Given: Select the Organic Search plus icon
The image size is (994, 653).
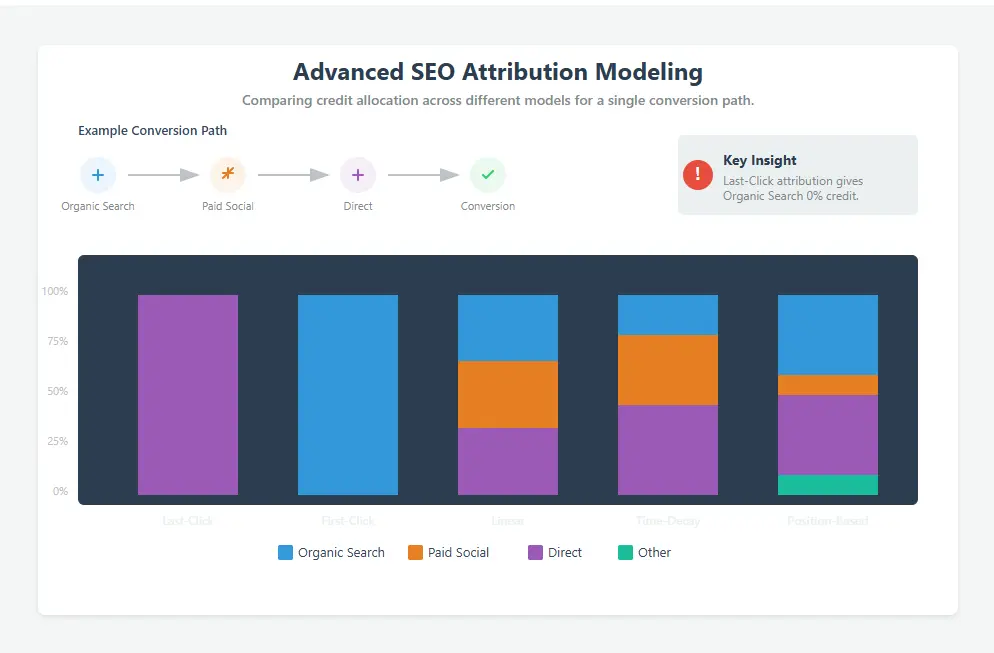Looking at the screenshot, I should 98,174.
